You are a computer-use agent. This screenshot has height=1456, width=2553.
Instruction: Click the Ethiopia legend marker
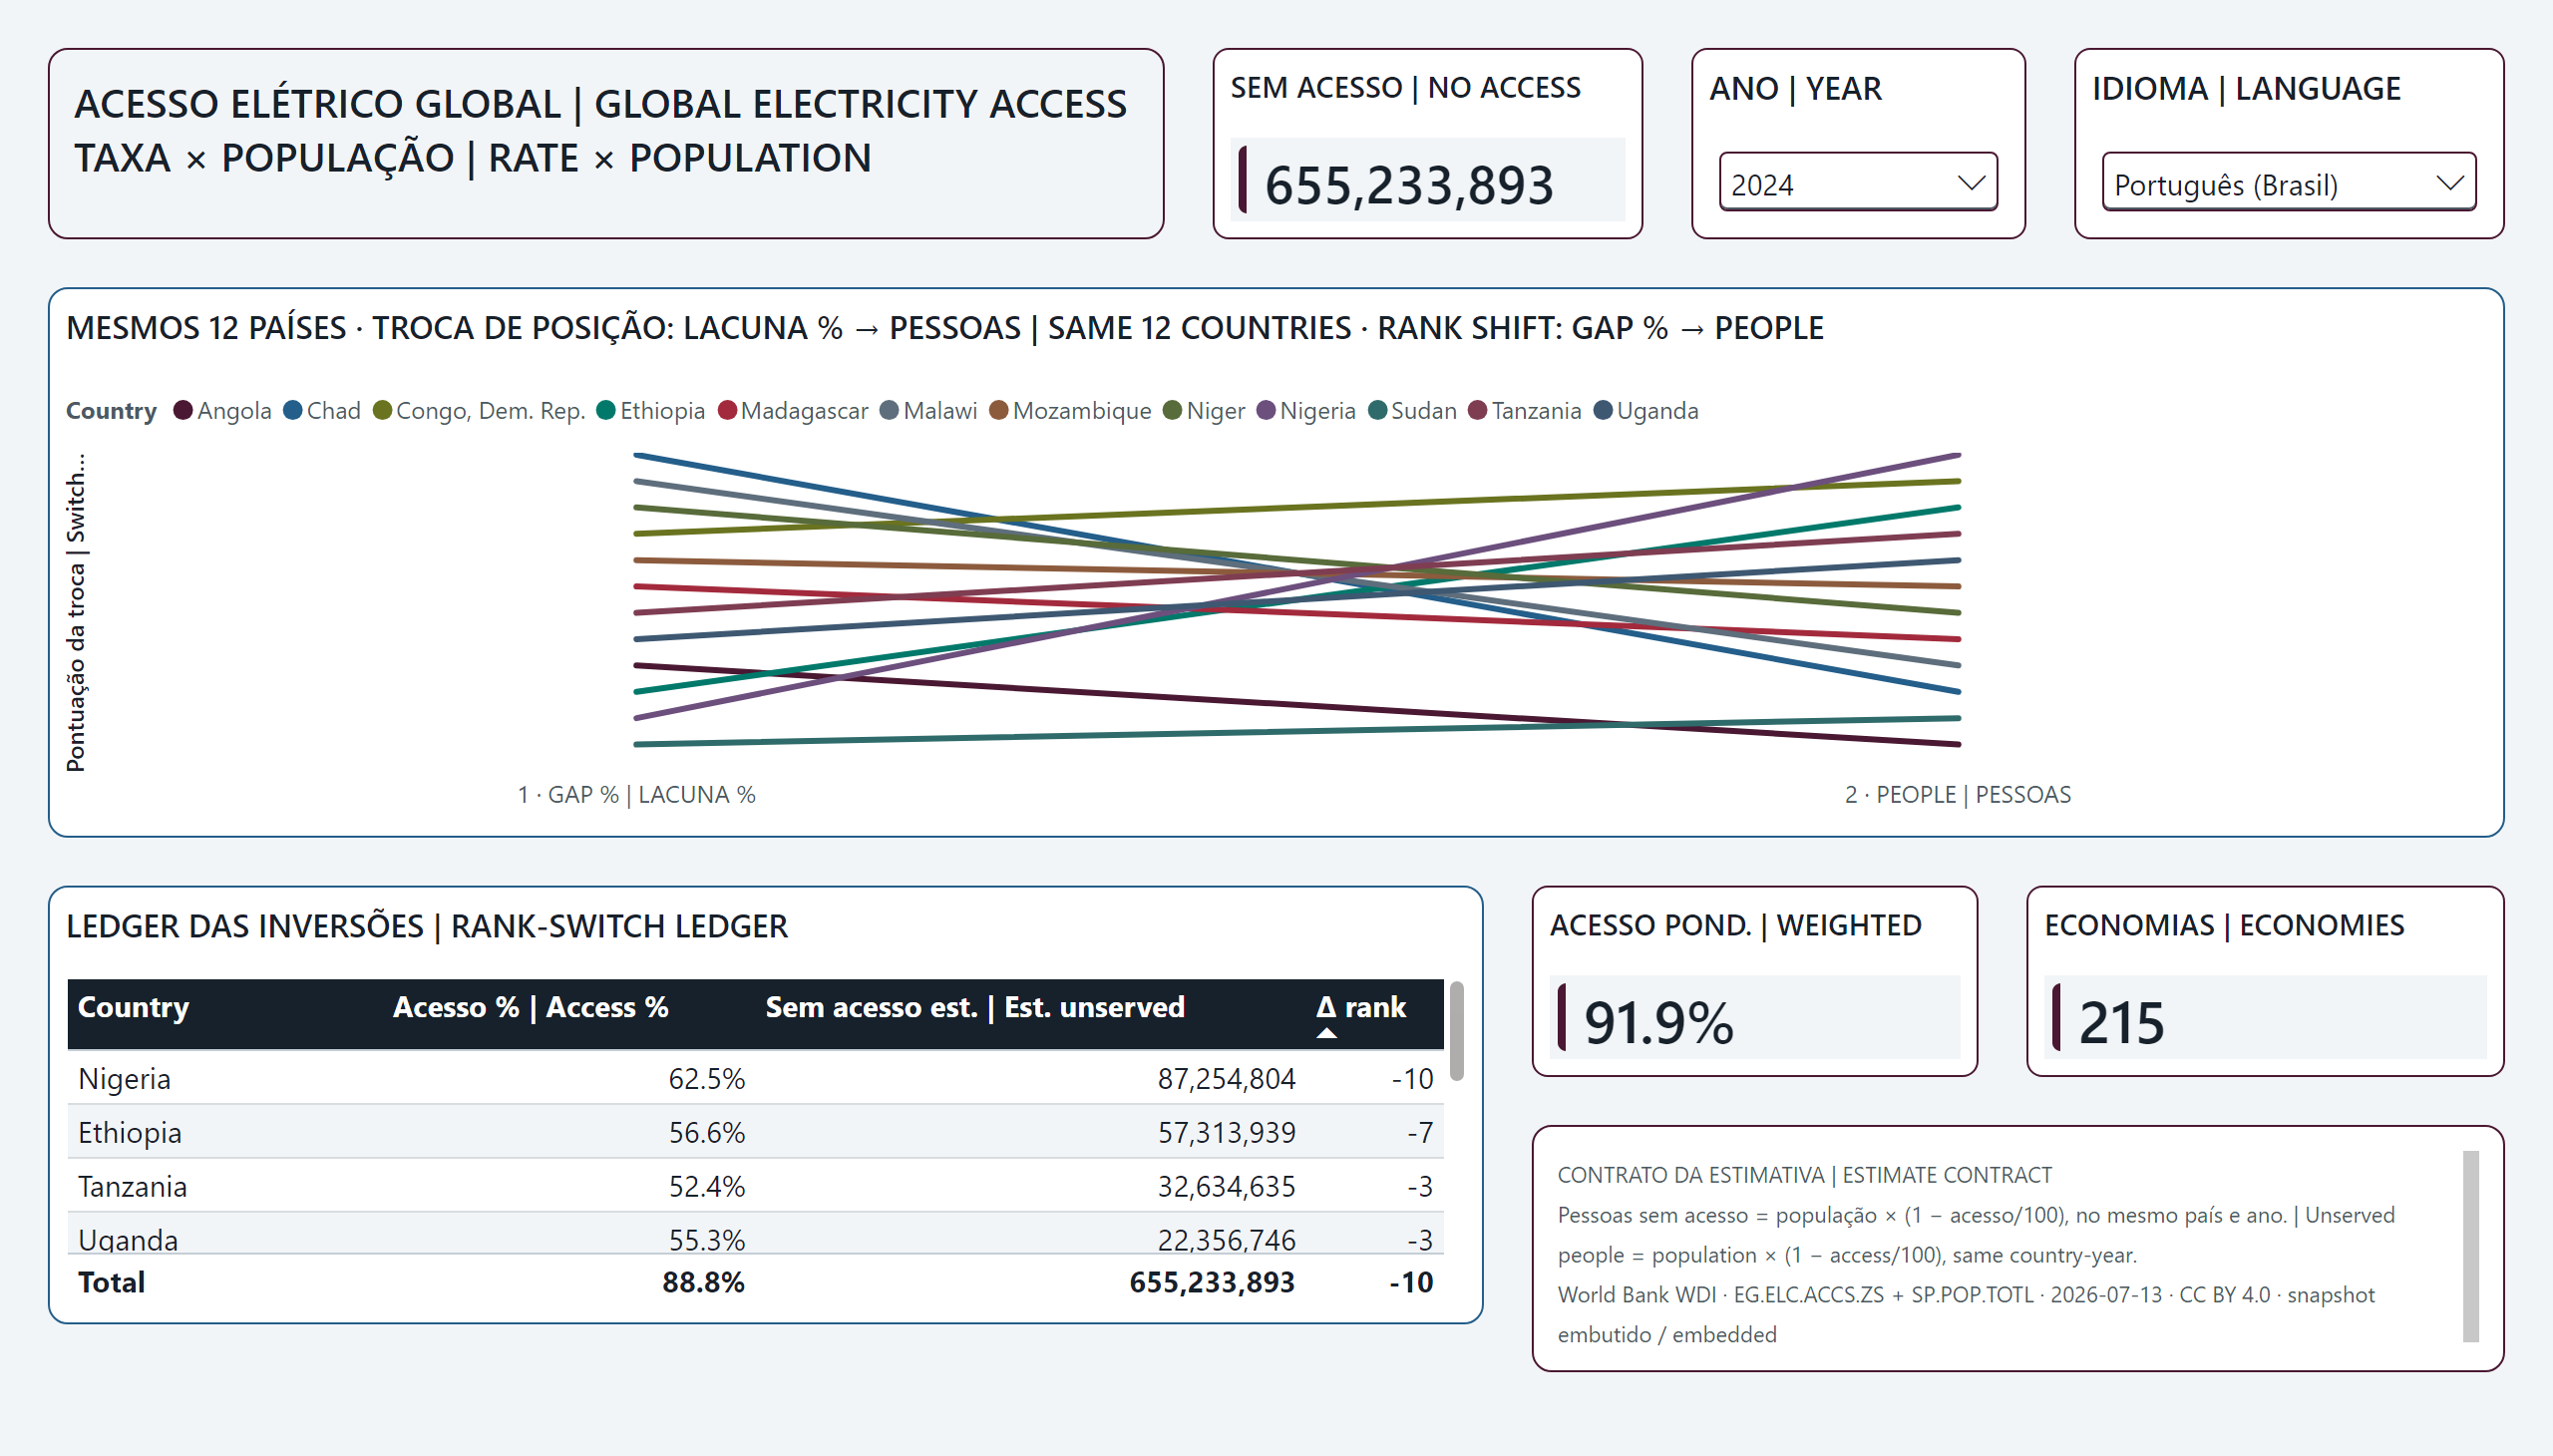tap(606, 411)
